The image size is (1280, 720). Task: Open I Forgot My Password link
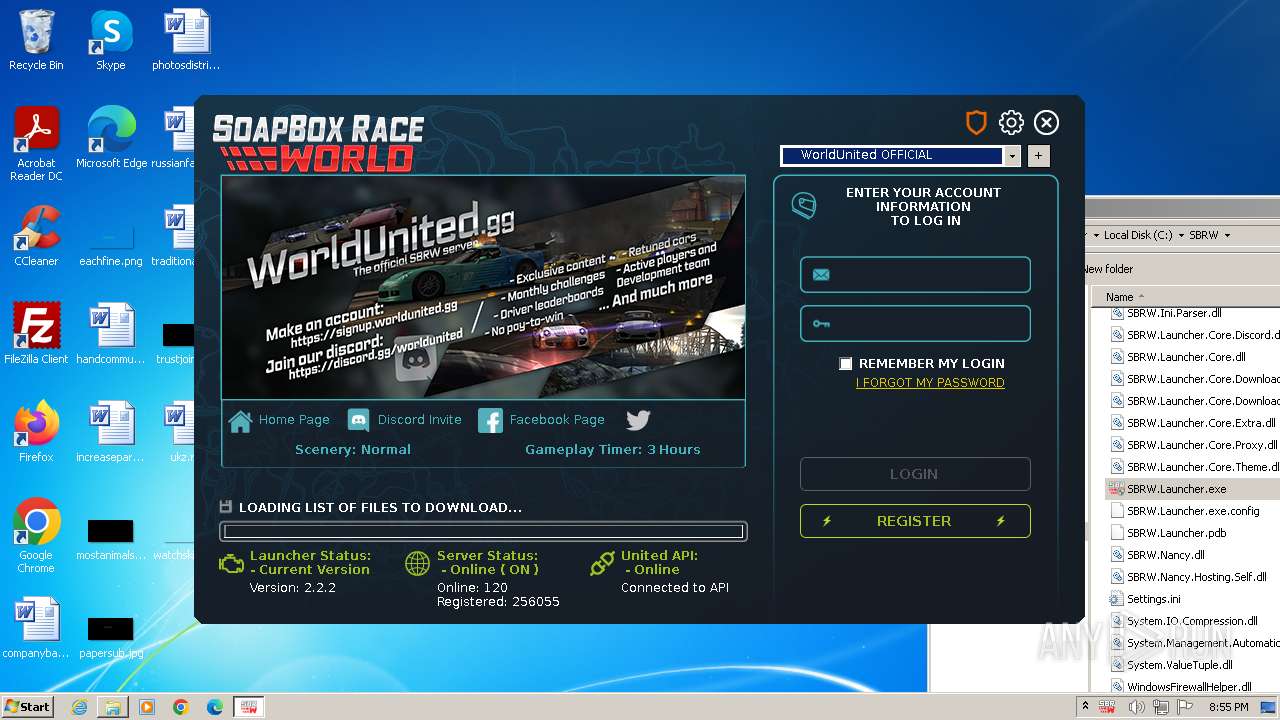(930, 383)
